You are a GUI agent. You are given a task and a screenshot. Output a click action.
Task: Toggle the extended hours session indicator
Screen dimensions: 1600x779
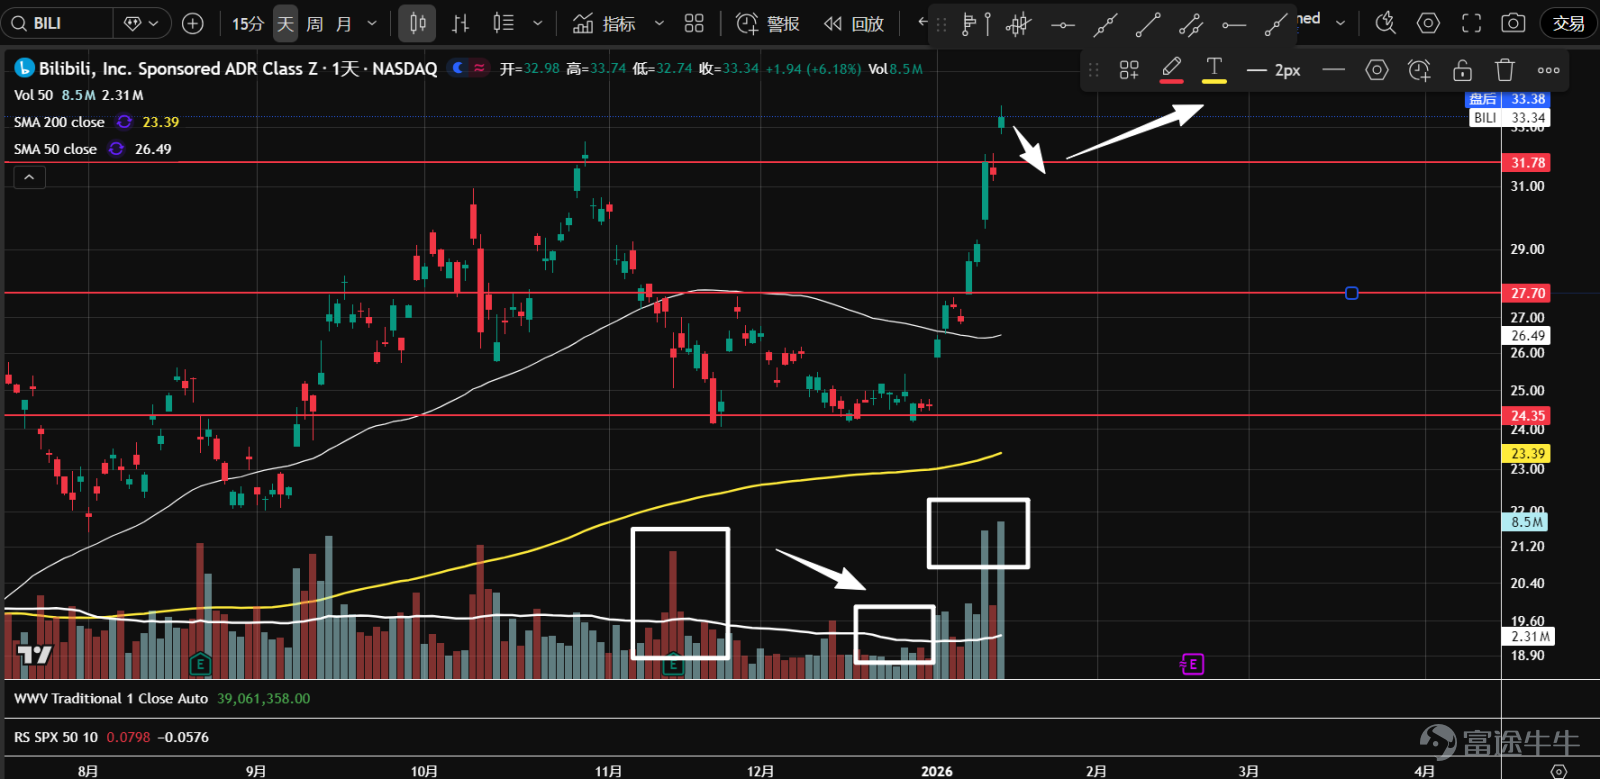tap(458, 68)
